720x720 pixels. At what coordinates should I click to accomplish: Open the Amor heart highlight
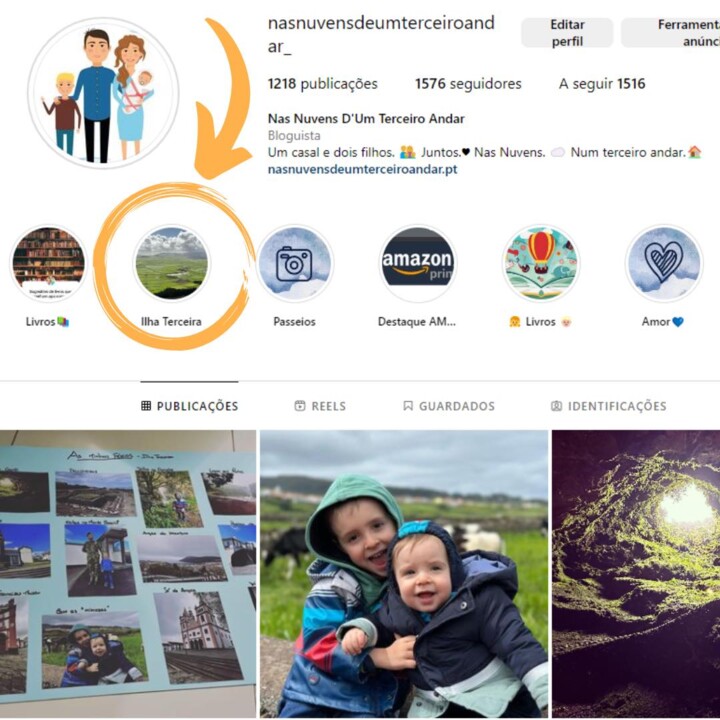pyautogui.click(x=664, y=263)
